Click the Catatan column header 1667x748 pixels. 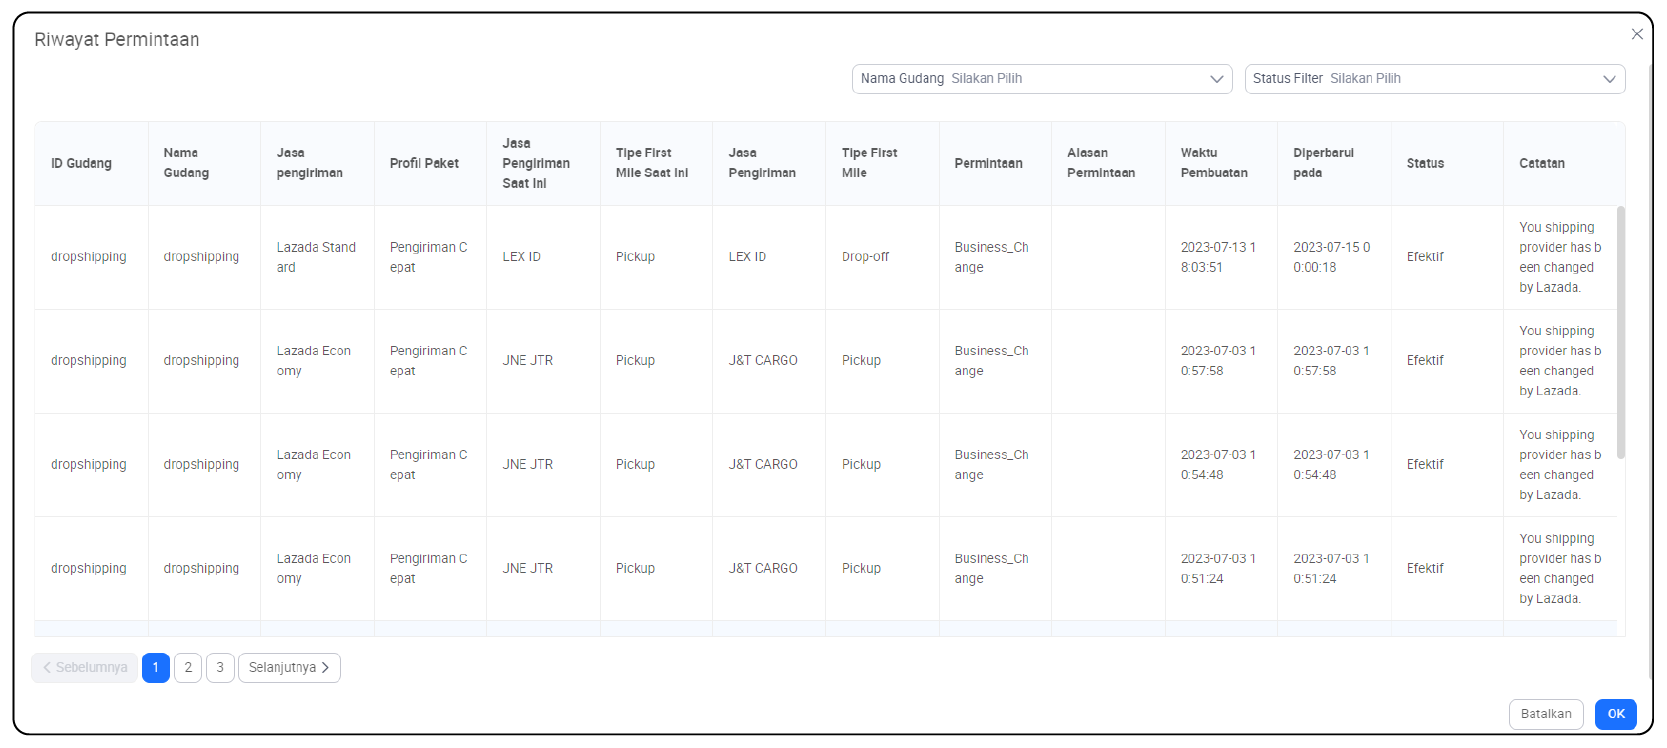(1542, 164)
